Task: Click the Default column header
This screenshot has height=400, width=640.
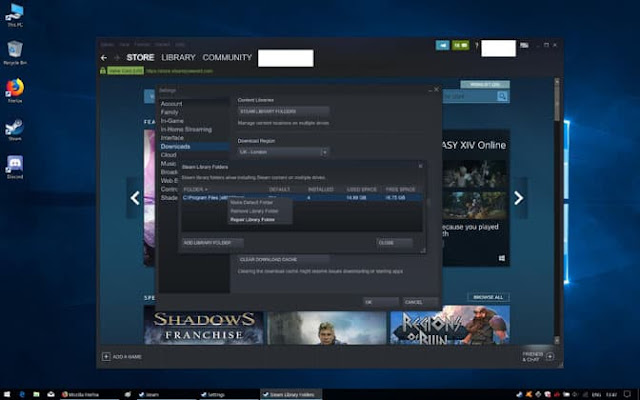Action: tap(279, 189)
